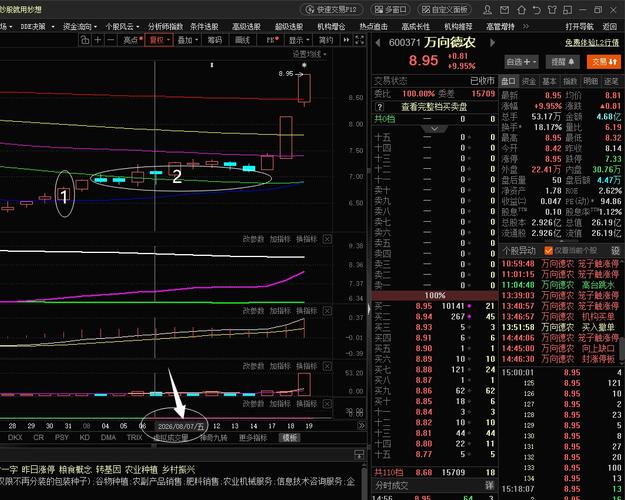Switch to the 资金 tab
Screen dimensions: 625x500
coord(529,81)
